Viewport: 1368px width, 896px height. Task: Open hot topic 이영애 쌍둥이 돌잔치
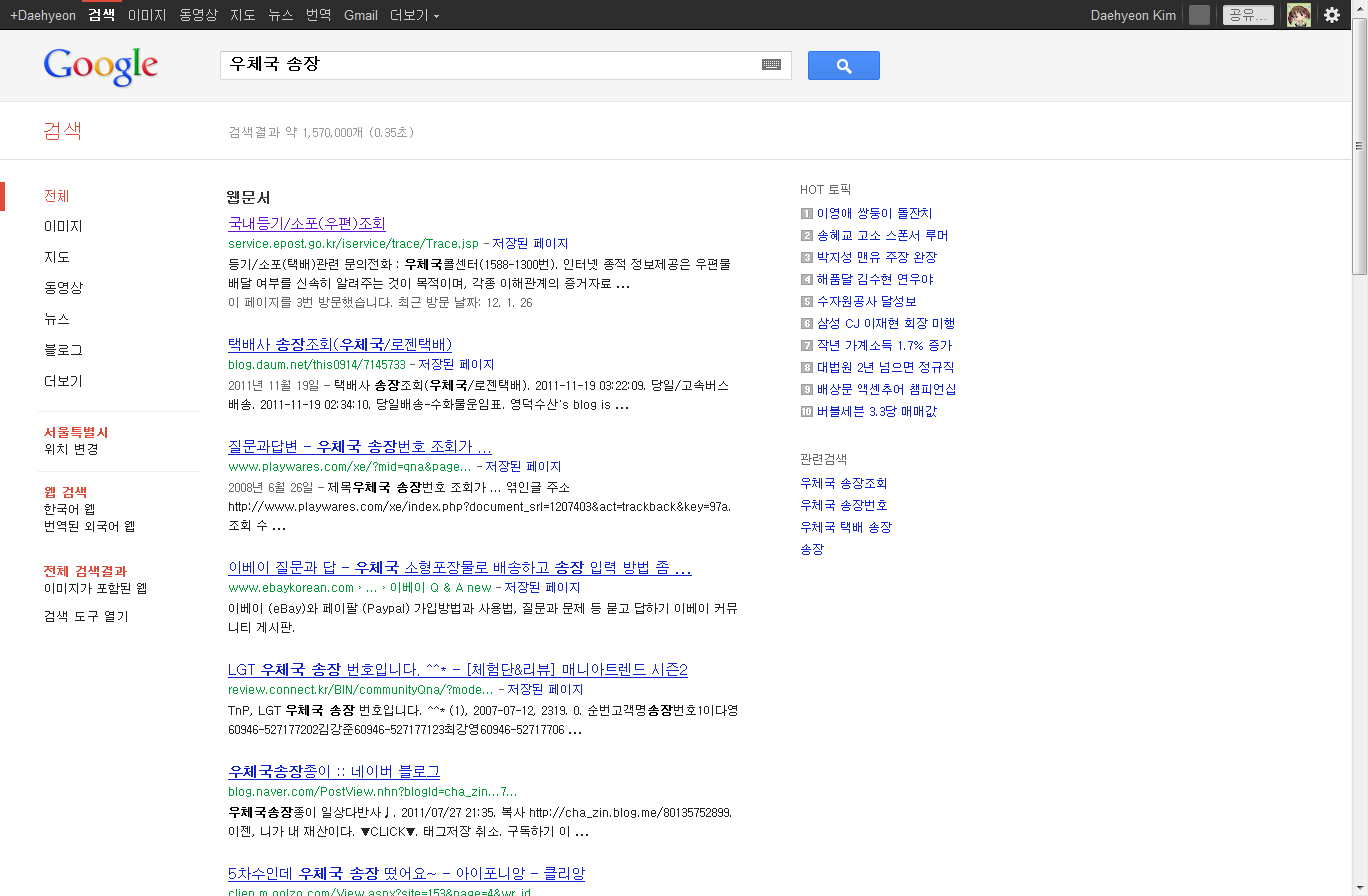pos(874,213)
